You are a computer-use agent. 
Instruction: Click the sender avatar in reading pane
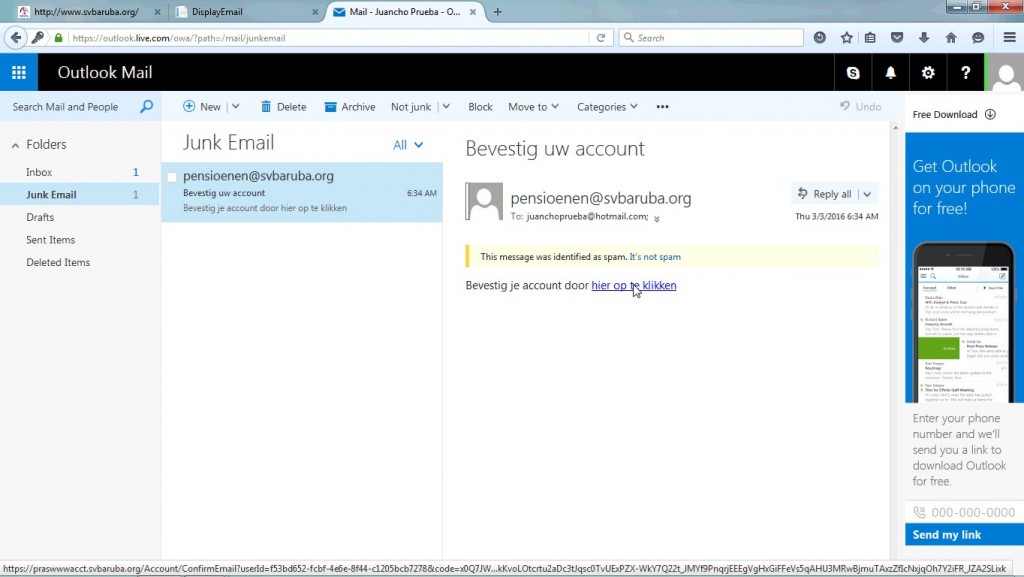coord(484,202)
